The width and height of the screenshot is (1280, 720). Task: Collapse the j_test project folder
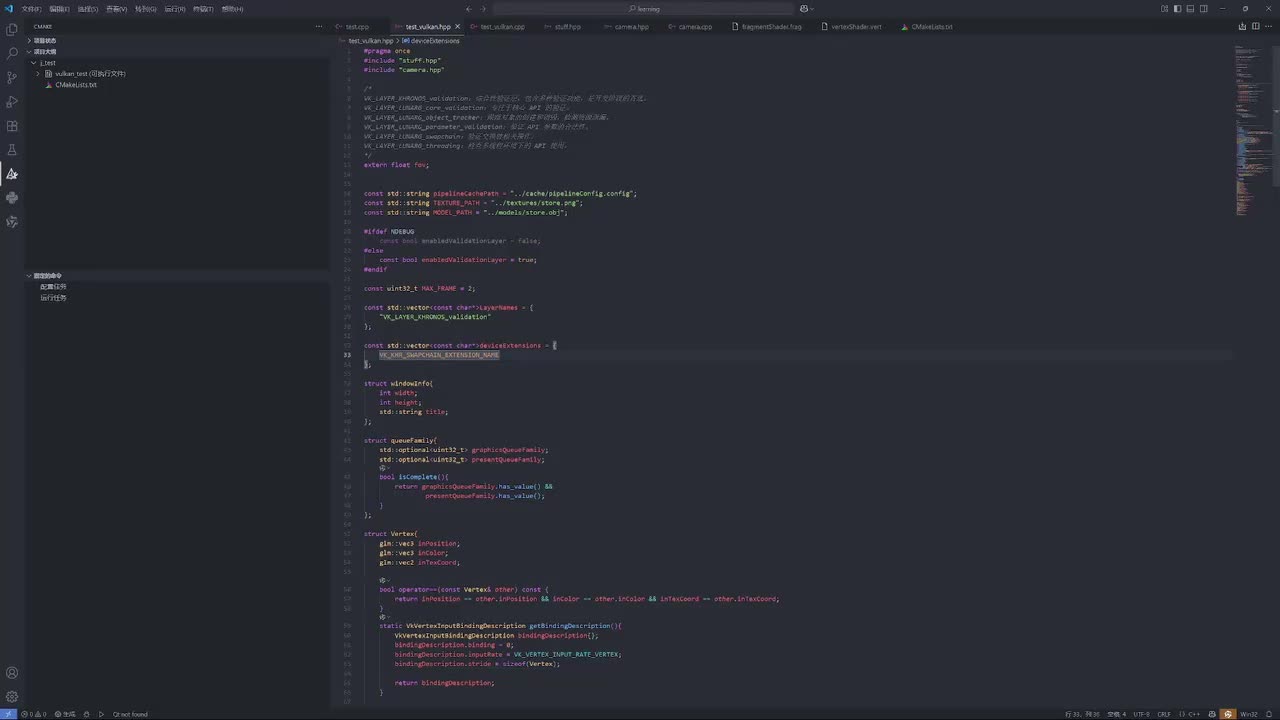point(33,63)
